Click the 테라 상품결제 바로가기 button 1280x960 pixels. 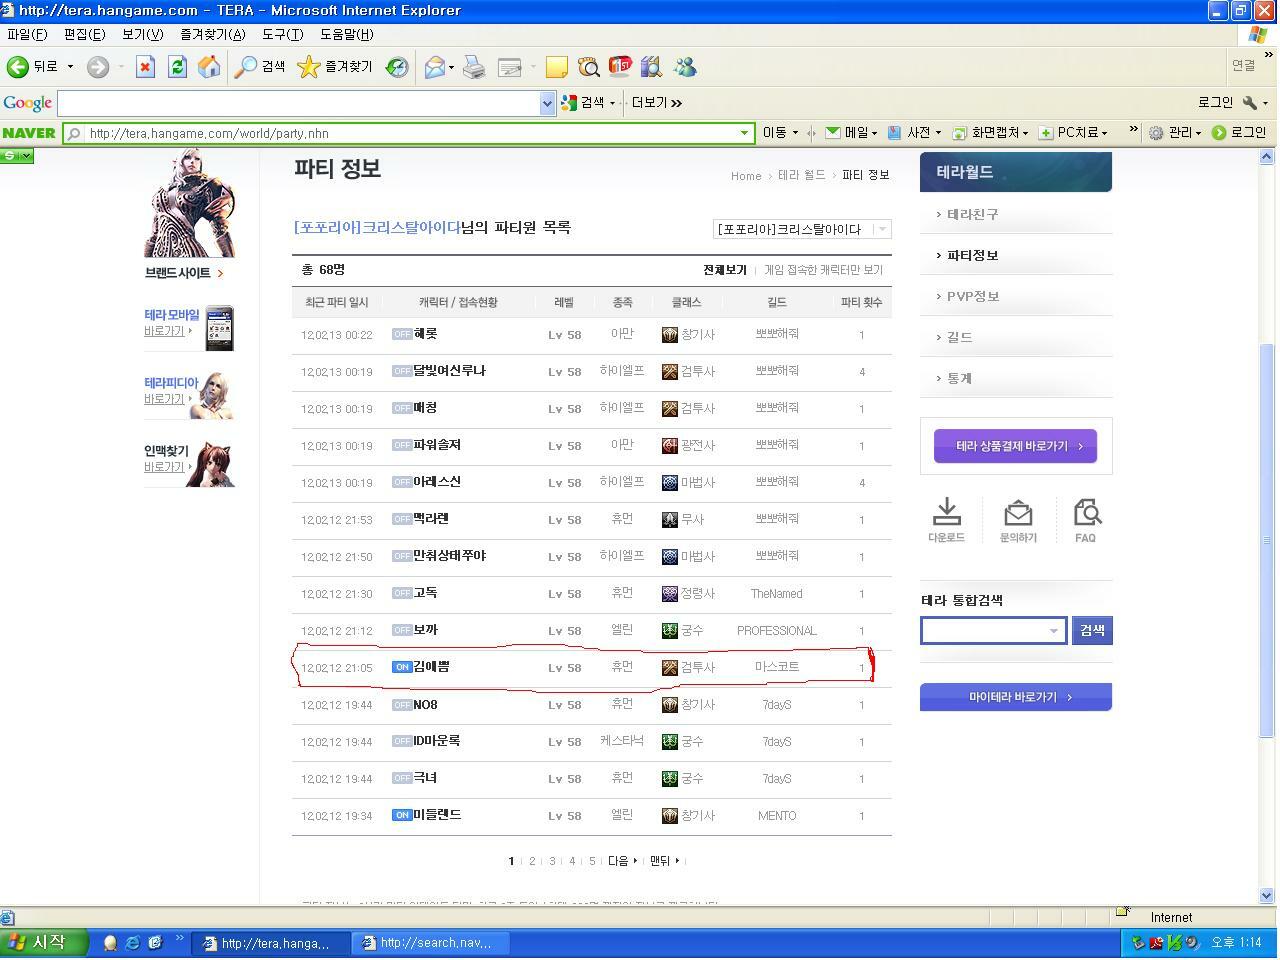click(1015, 446)
